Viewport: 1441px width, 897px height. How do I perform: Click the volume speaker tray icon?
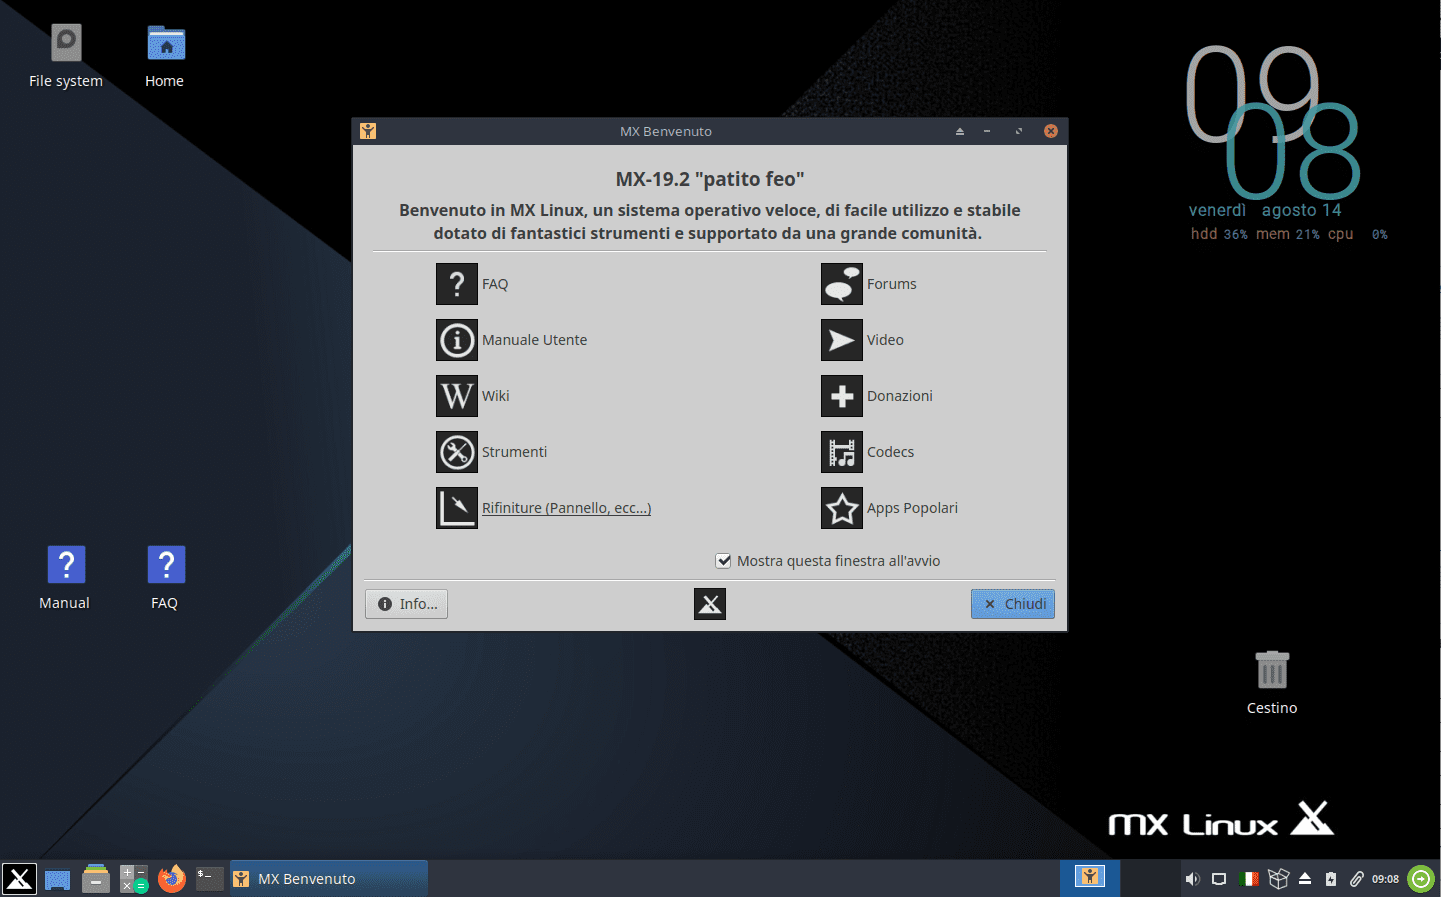click(x=1192, y=879)
